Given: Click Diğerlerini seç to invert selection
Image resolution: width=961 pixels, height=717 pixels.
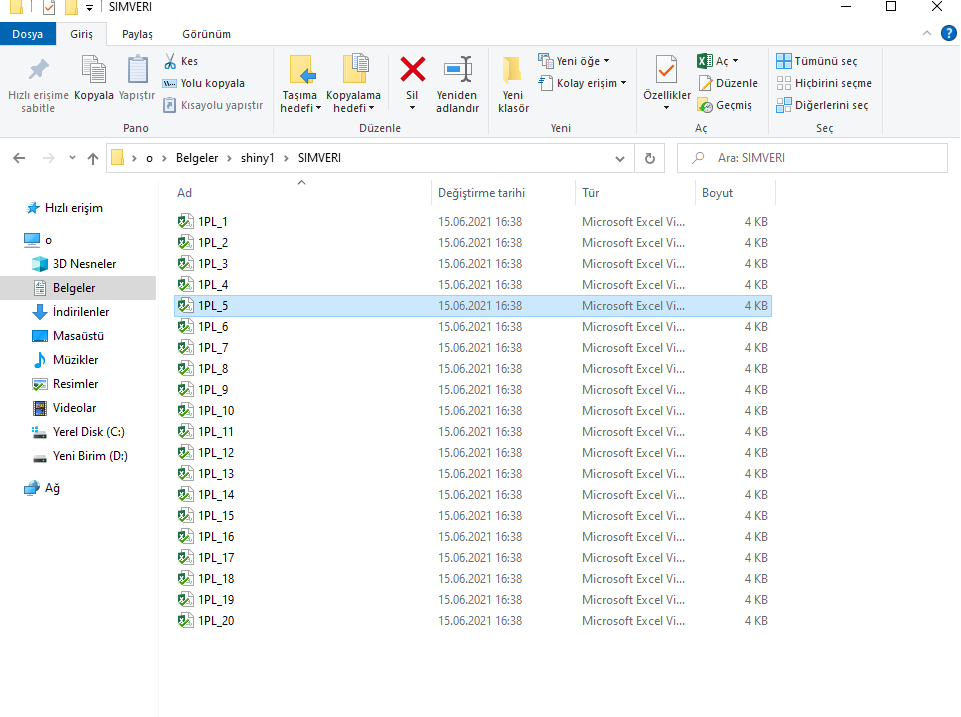Looking at the screenshot, I should [x=822, y=105].
